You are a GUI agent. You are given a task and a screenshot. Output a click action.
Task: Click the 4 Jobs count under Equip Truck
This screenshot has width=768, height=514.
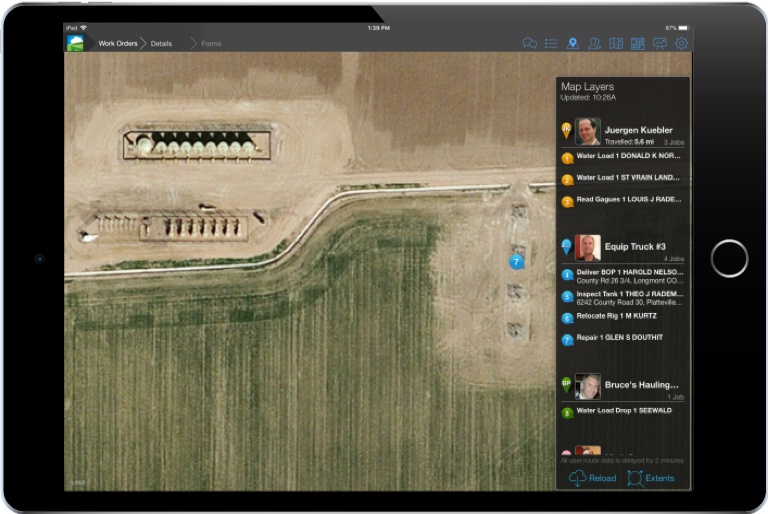pos(674,259)
